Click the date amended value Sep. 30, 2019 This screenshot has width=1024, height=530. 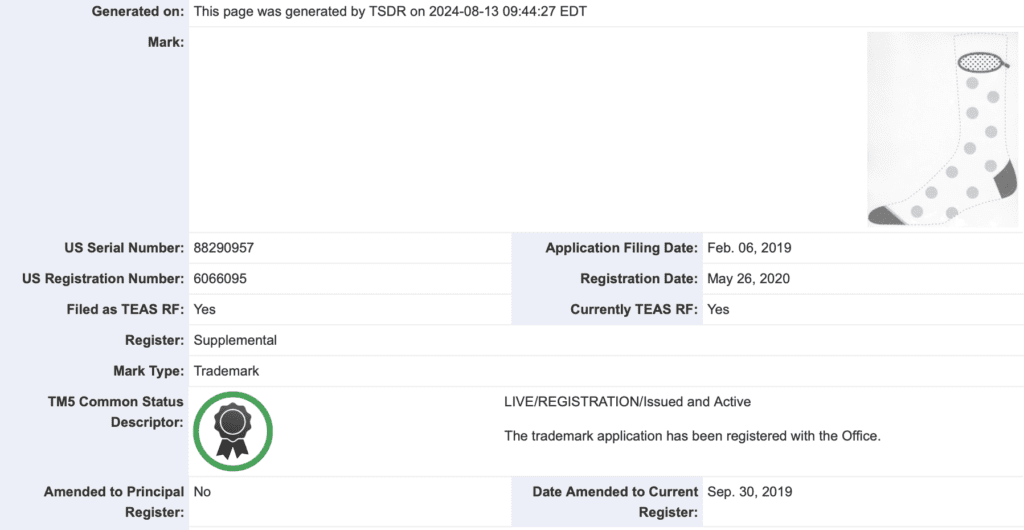pyautogui.click(x=748, y=492)
